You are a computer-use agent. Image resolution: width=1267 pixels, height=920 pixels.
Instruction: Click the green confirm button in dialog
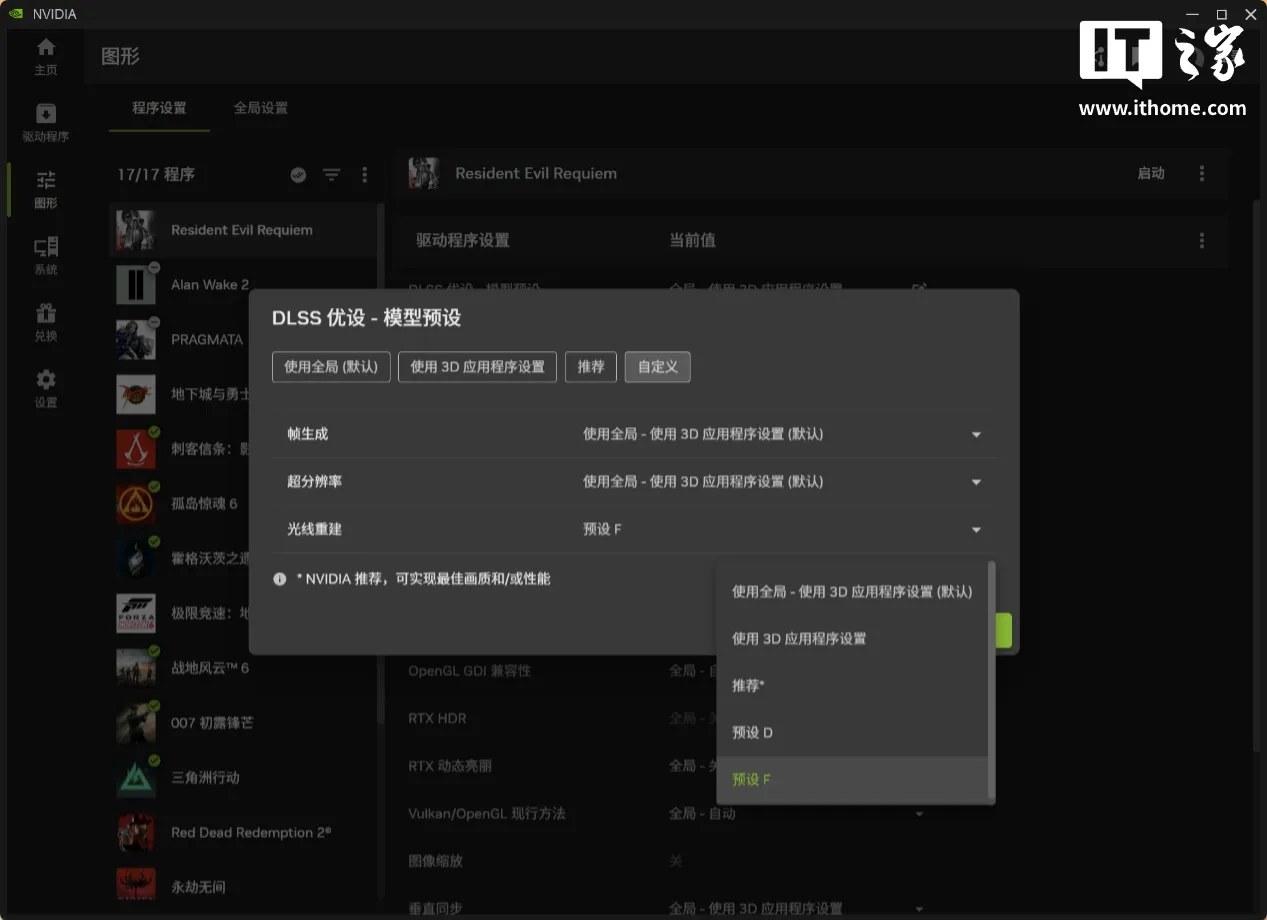point(1004,631)
